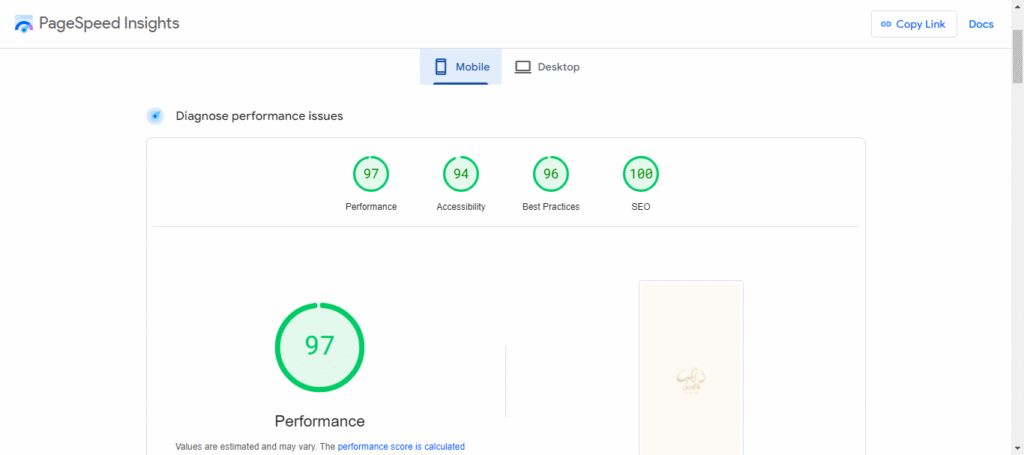This screenshot has height=455, width=1024.
Task: Switch to the Mobile tab
Action: click(x=461, y=67)
